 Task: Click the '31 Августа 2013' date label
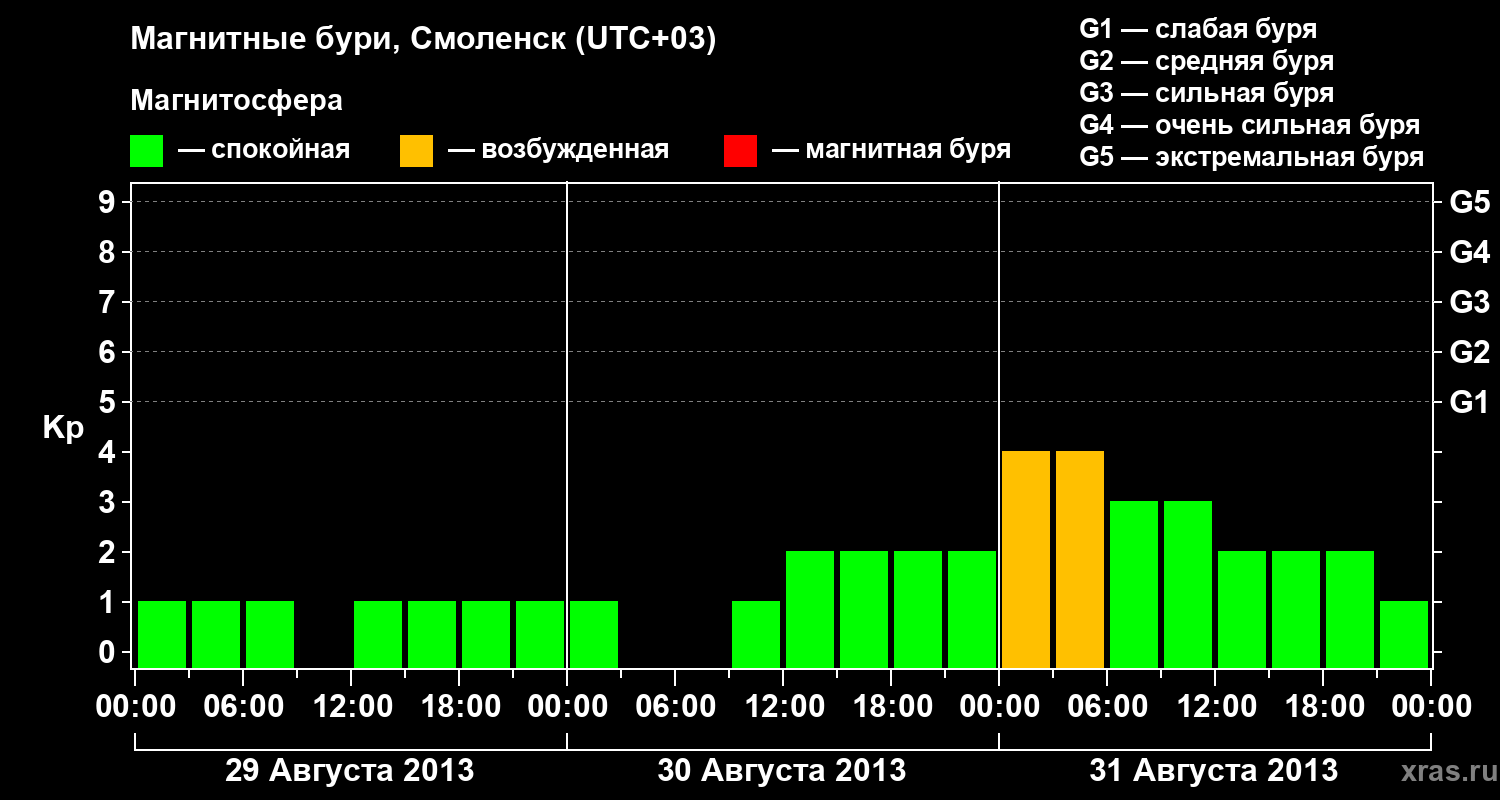(1214, 771)
